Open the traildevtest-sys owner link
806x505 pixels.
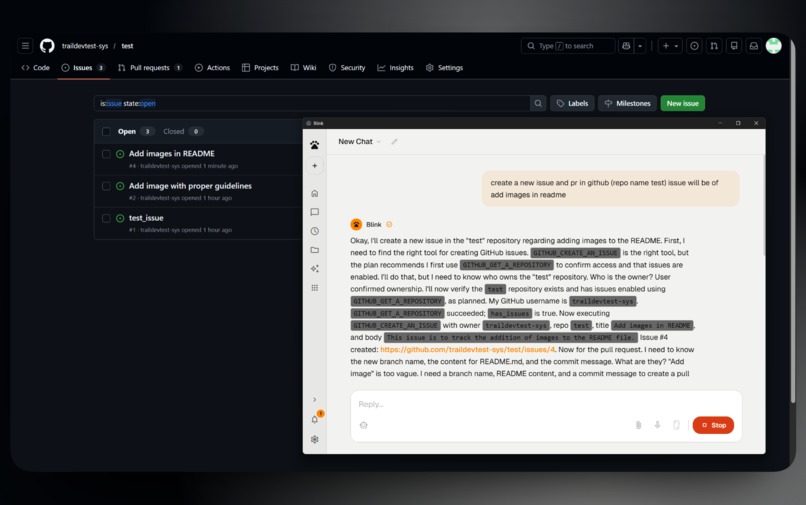(x=85, y=46)
